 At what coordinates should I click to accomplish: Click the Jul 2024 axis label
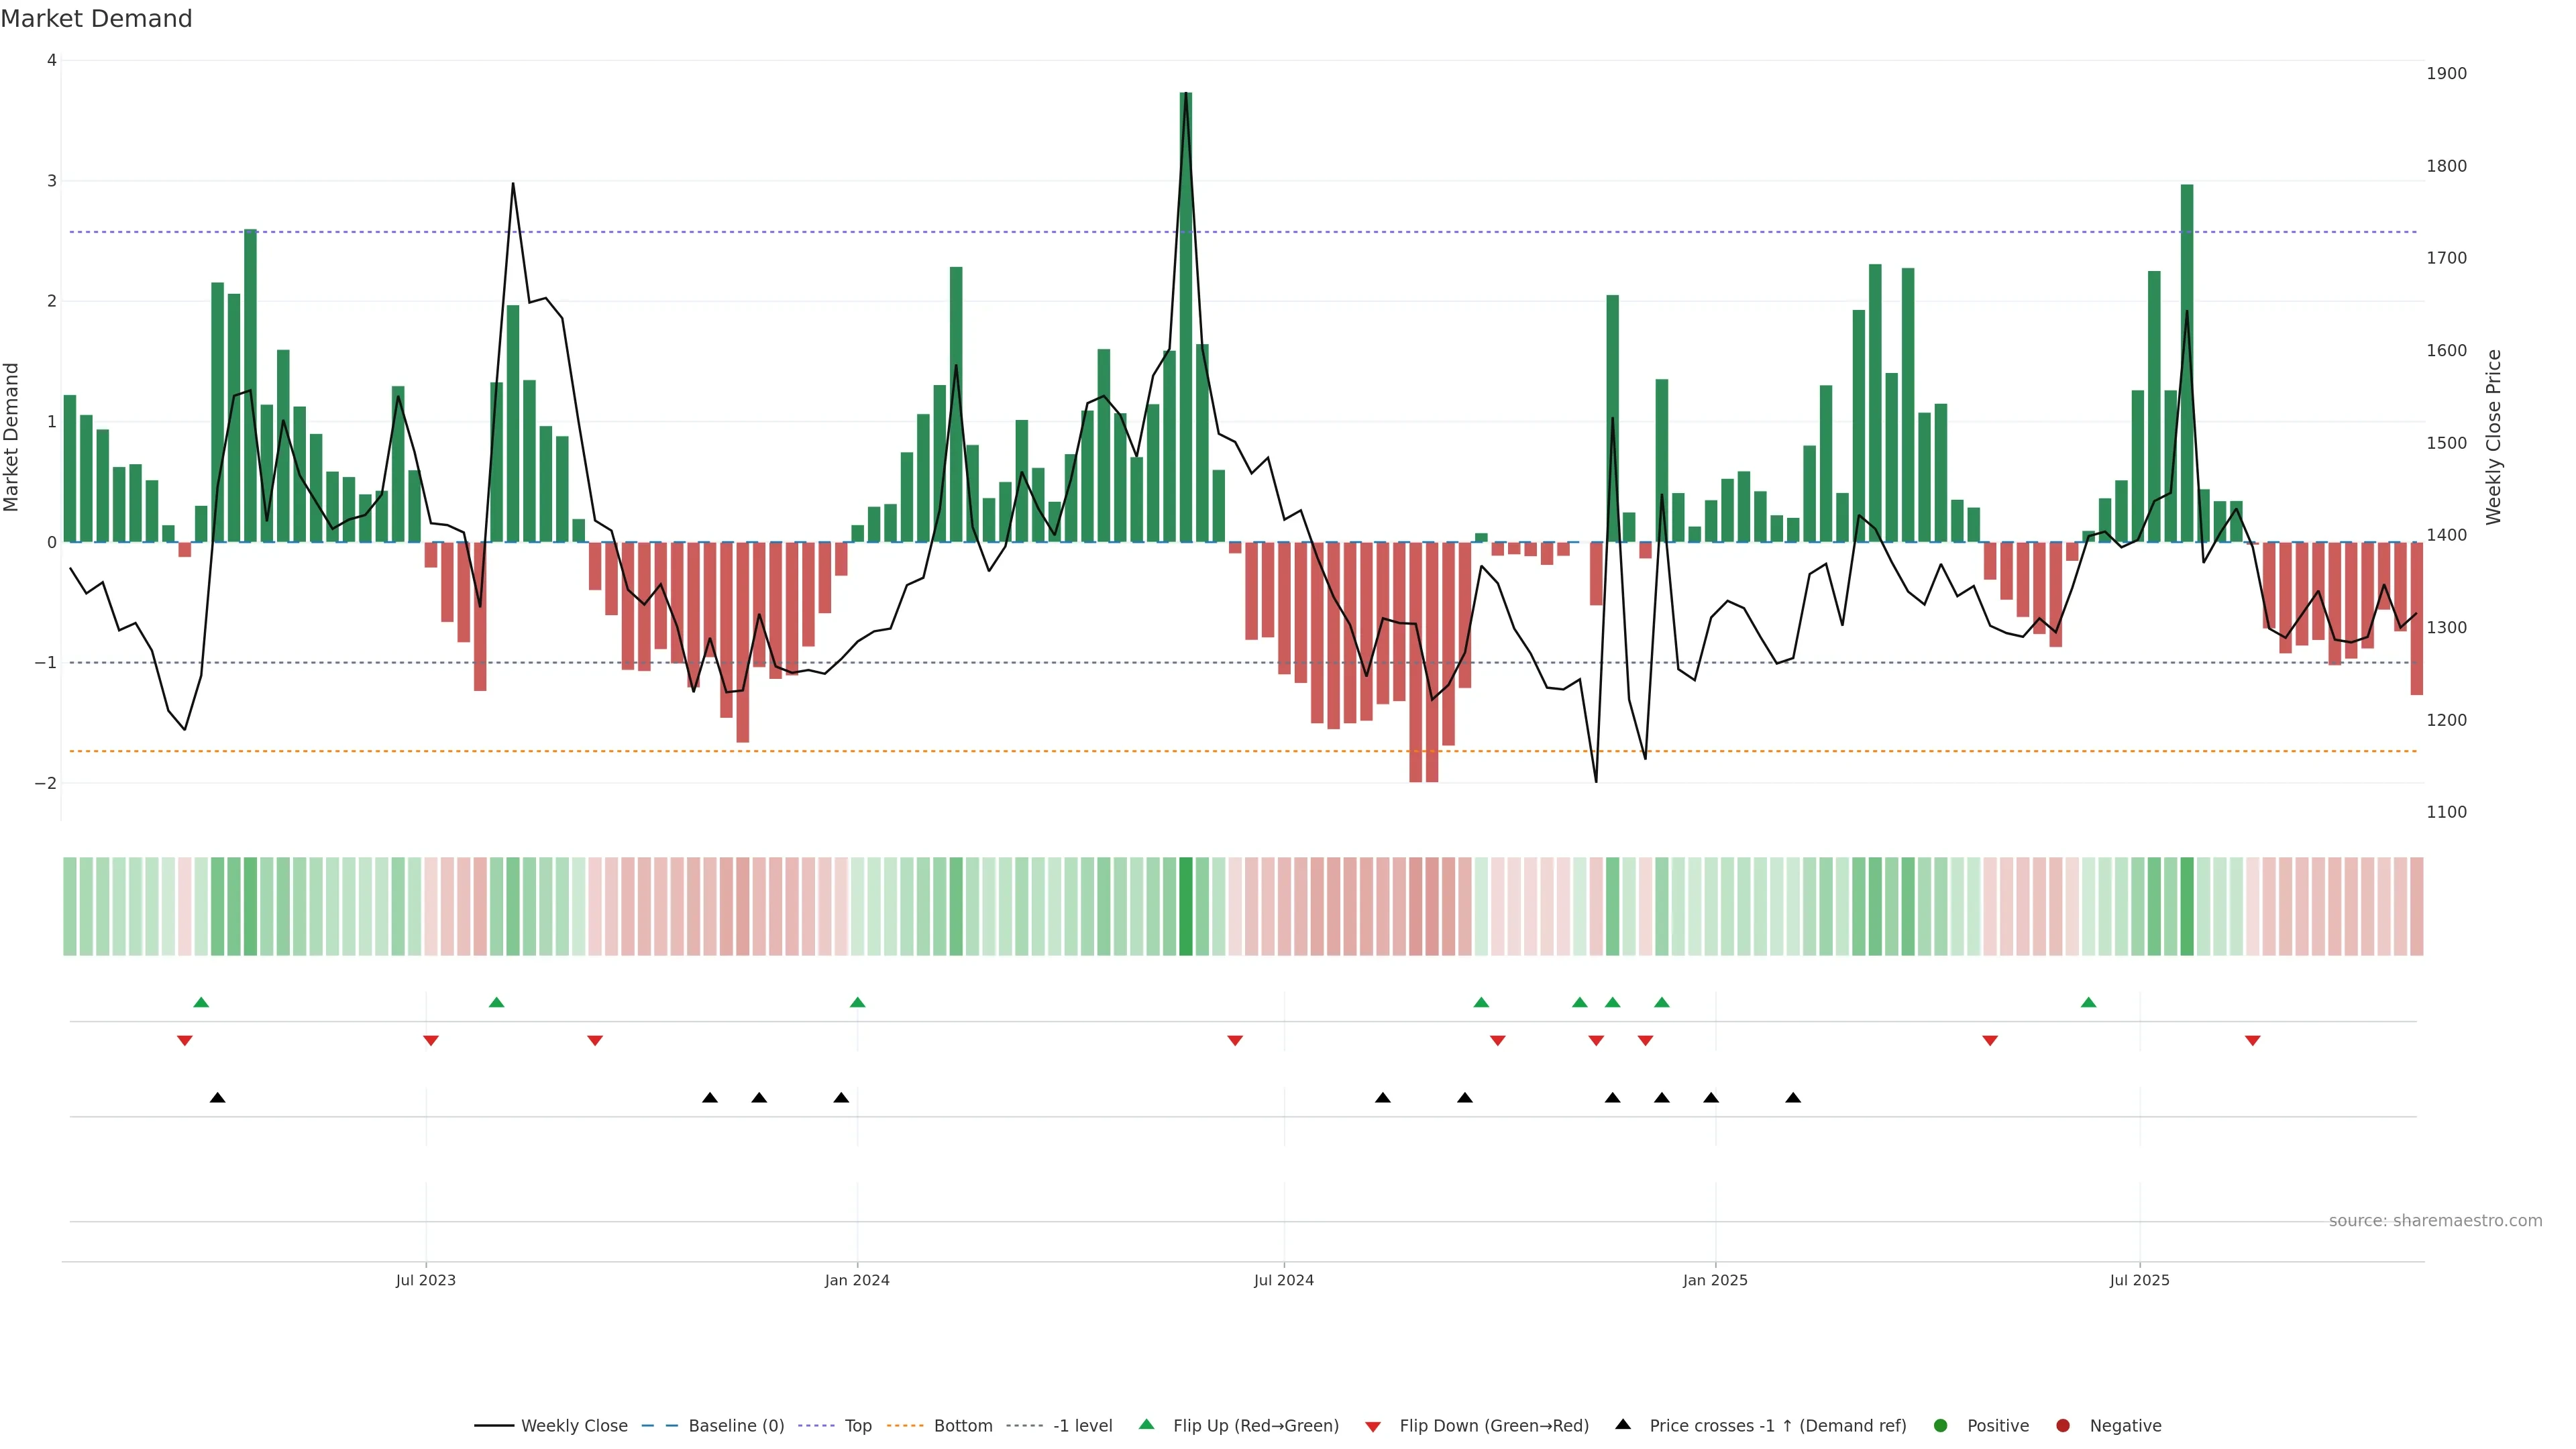(x=1284, y=1280)
